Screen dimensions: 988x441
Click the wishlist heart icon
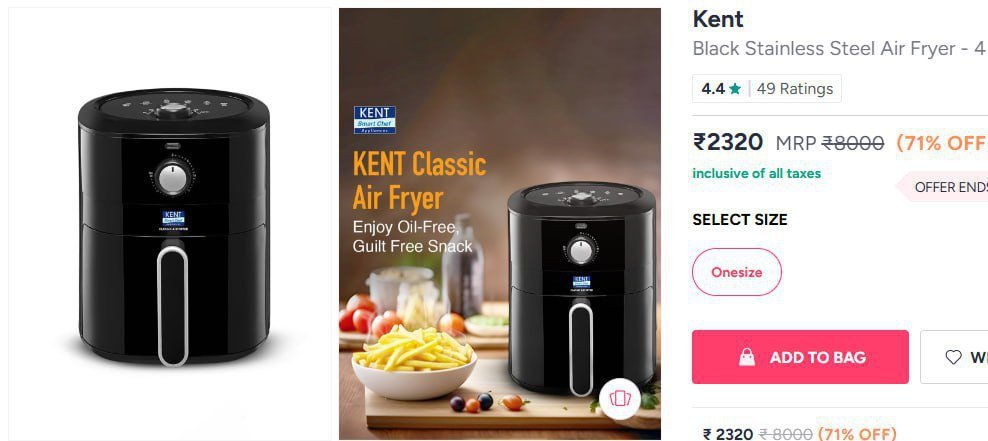tap(953, 357)
